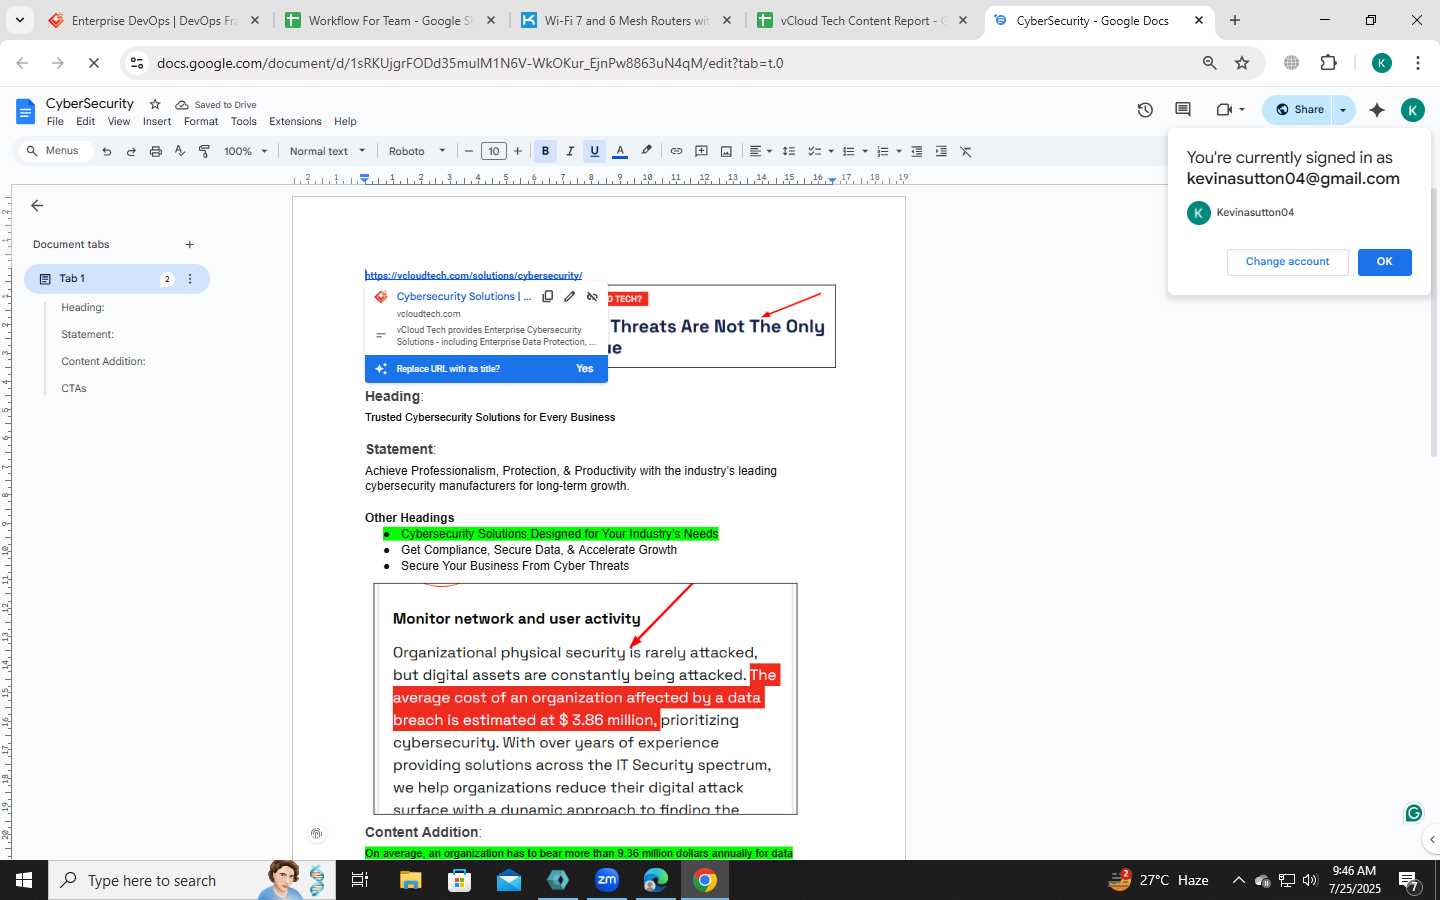Viewport: 1440px width, 900px height.
Task: Open checklist options dropdown arrow
Action: pyautogui.click(x=831, y=152)
